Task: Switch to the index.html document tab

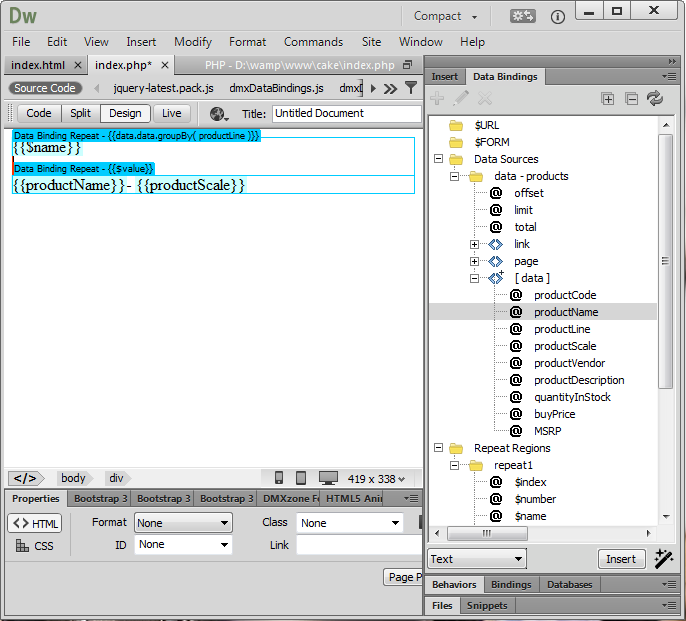Action: pyautogui.click(x=38, y=65)
